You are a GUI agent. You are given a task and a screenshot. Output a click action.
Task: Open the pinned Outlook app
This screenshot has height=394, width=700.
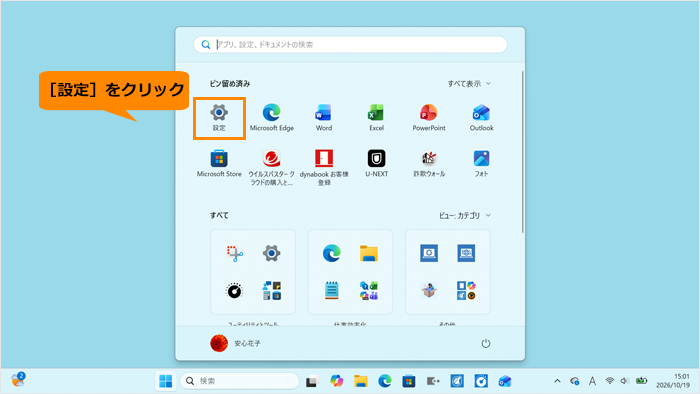tap(481, 118)
